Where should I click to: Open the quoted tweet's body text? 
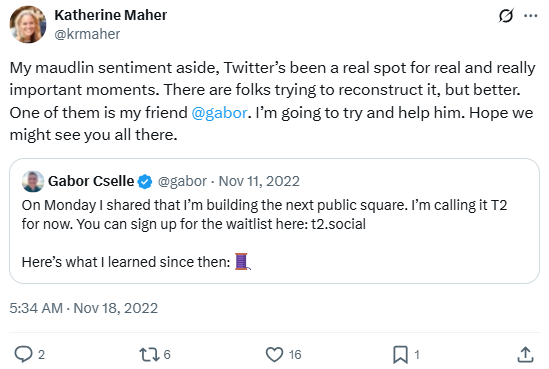point(264,233)
